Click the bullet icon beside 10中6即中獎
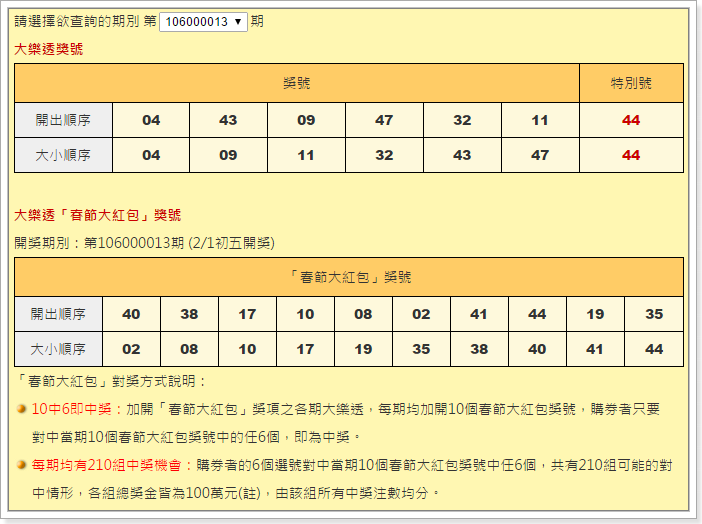The height and width of the screenshot is (524, 702). 22,409
